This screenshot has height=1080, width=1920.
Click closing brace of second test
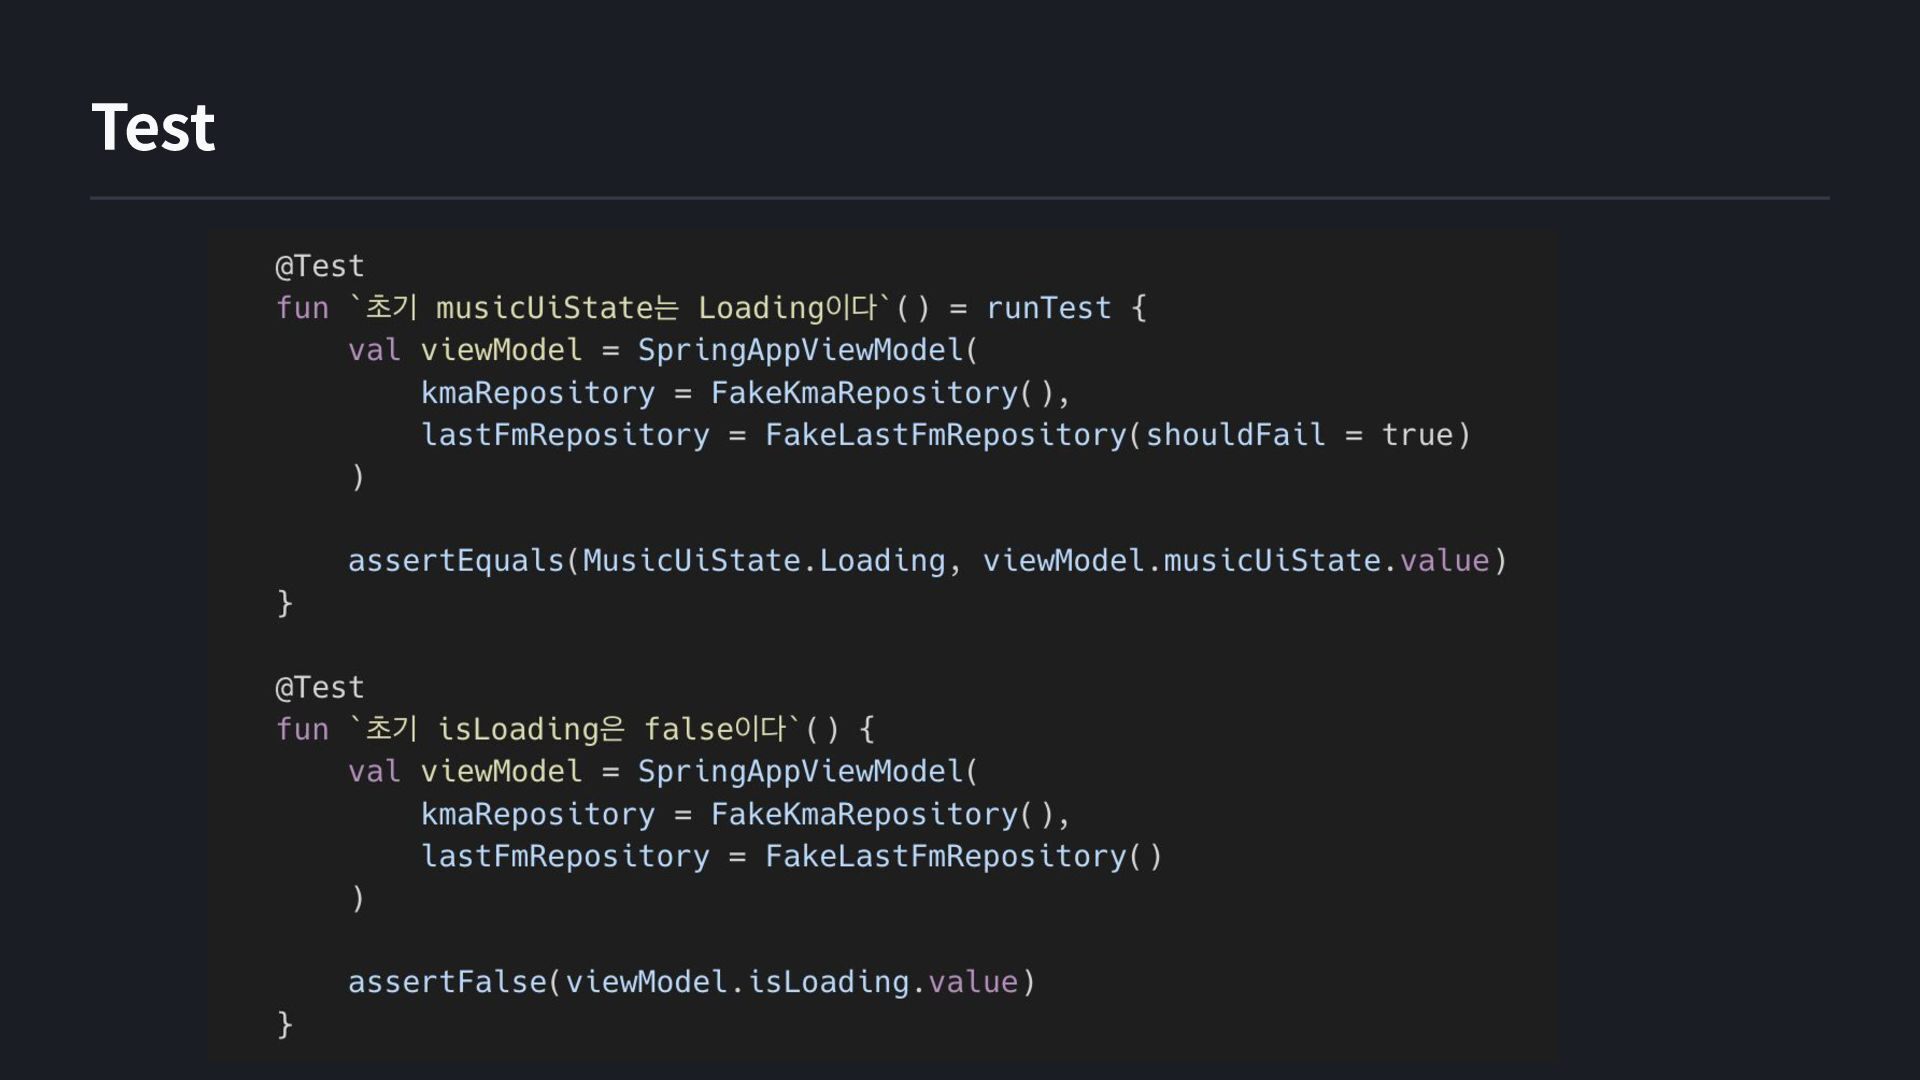[285, 1024]
